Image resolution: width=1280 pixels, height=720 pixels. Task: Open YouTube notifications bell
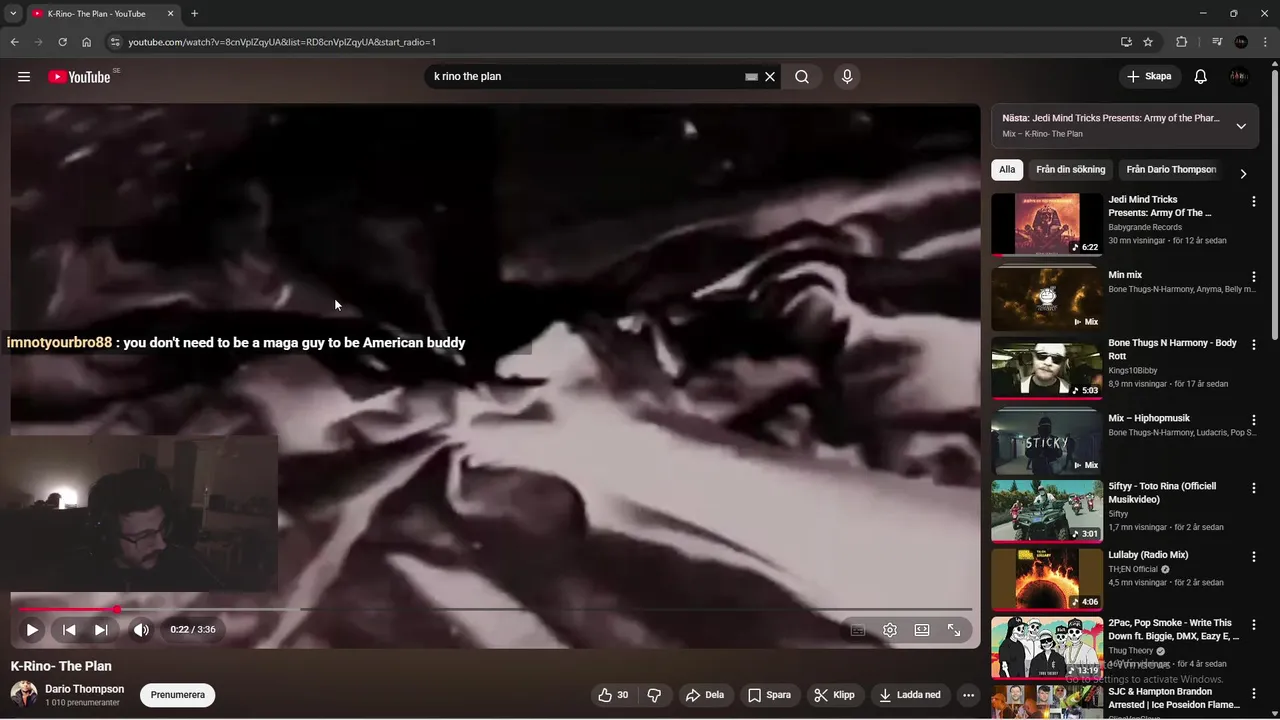(1201, 77)
